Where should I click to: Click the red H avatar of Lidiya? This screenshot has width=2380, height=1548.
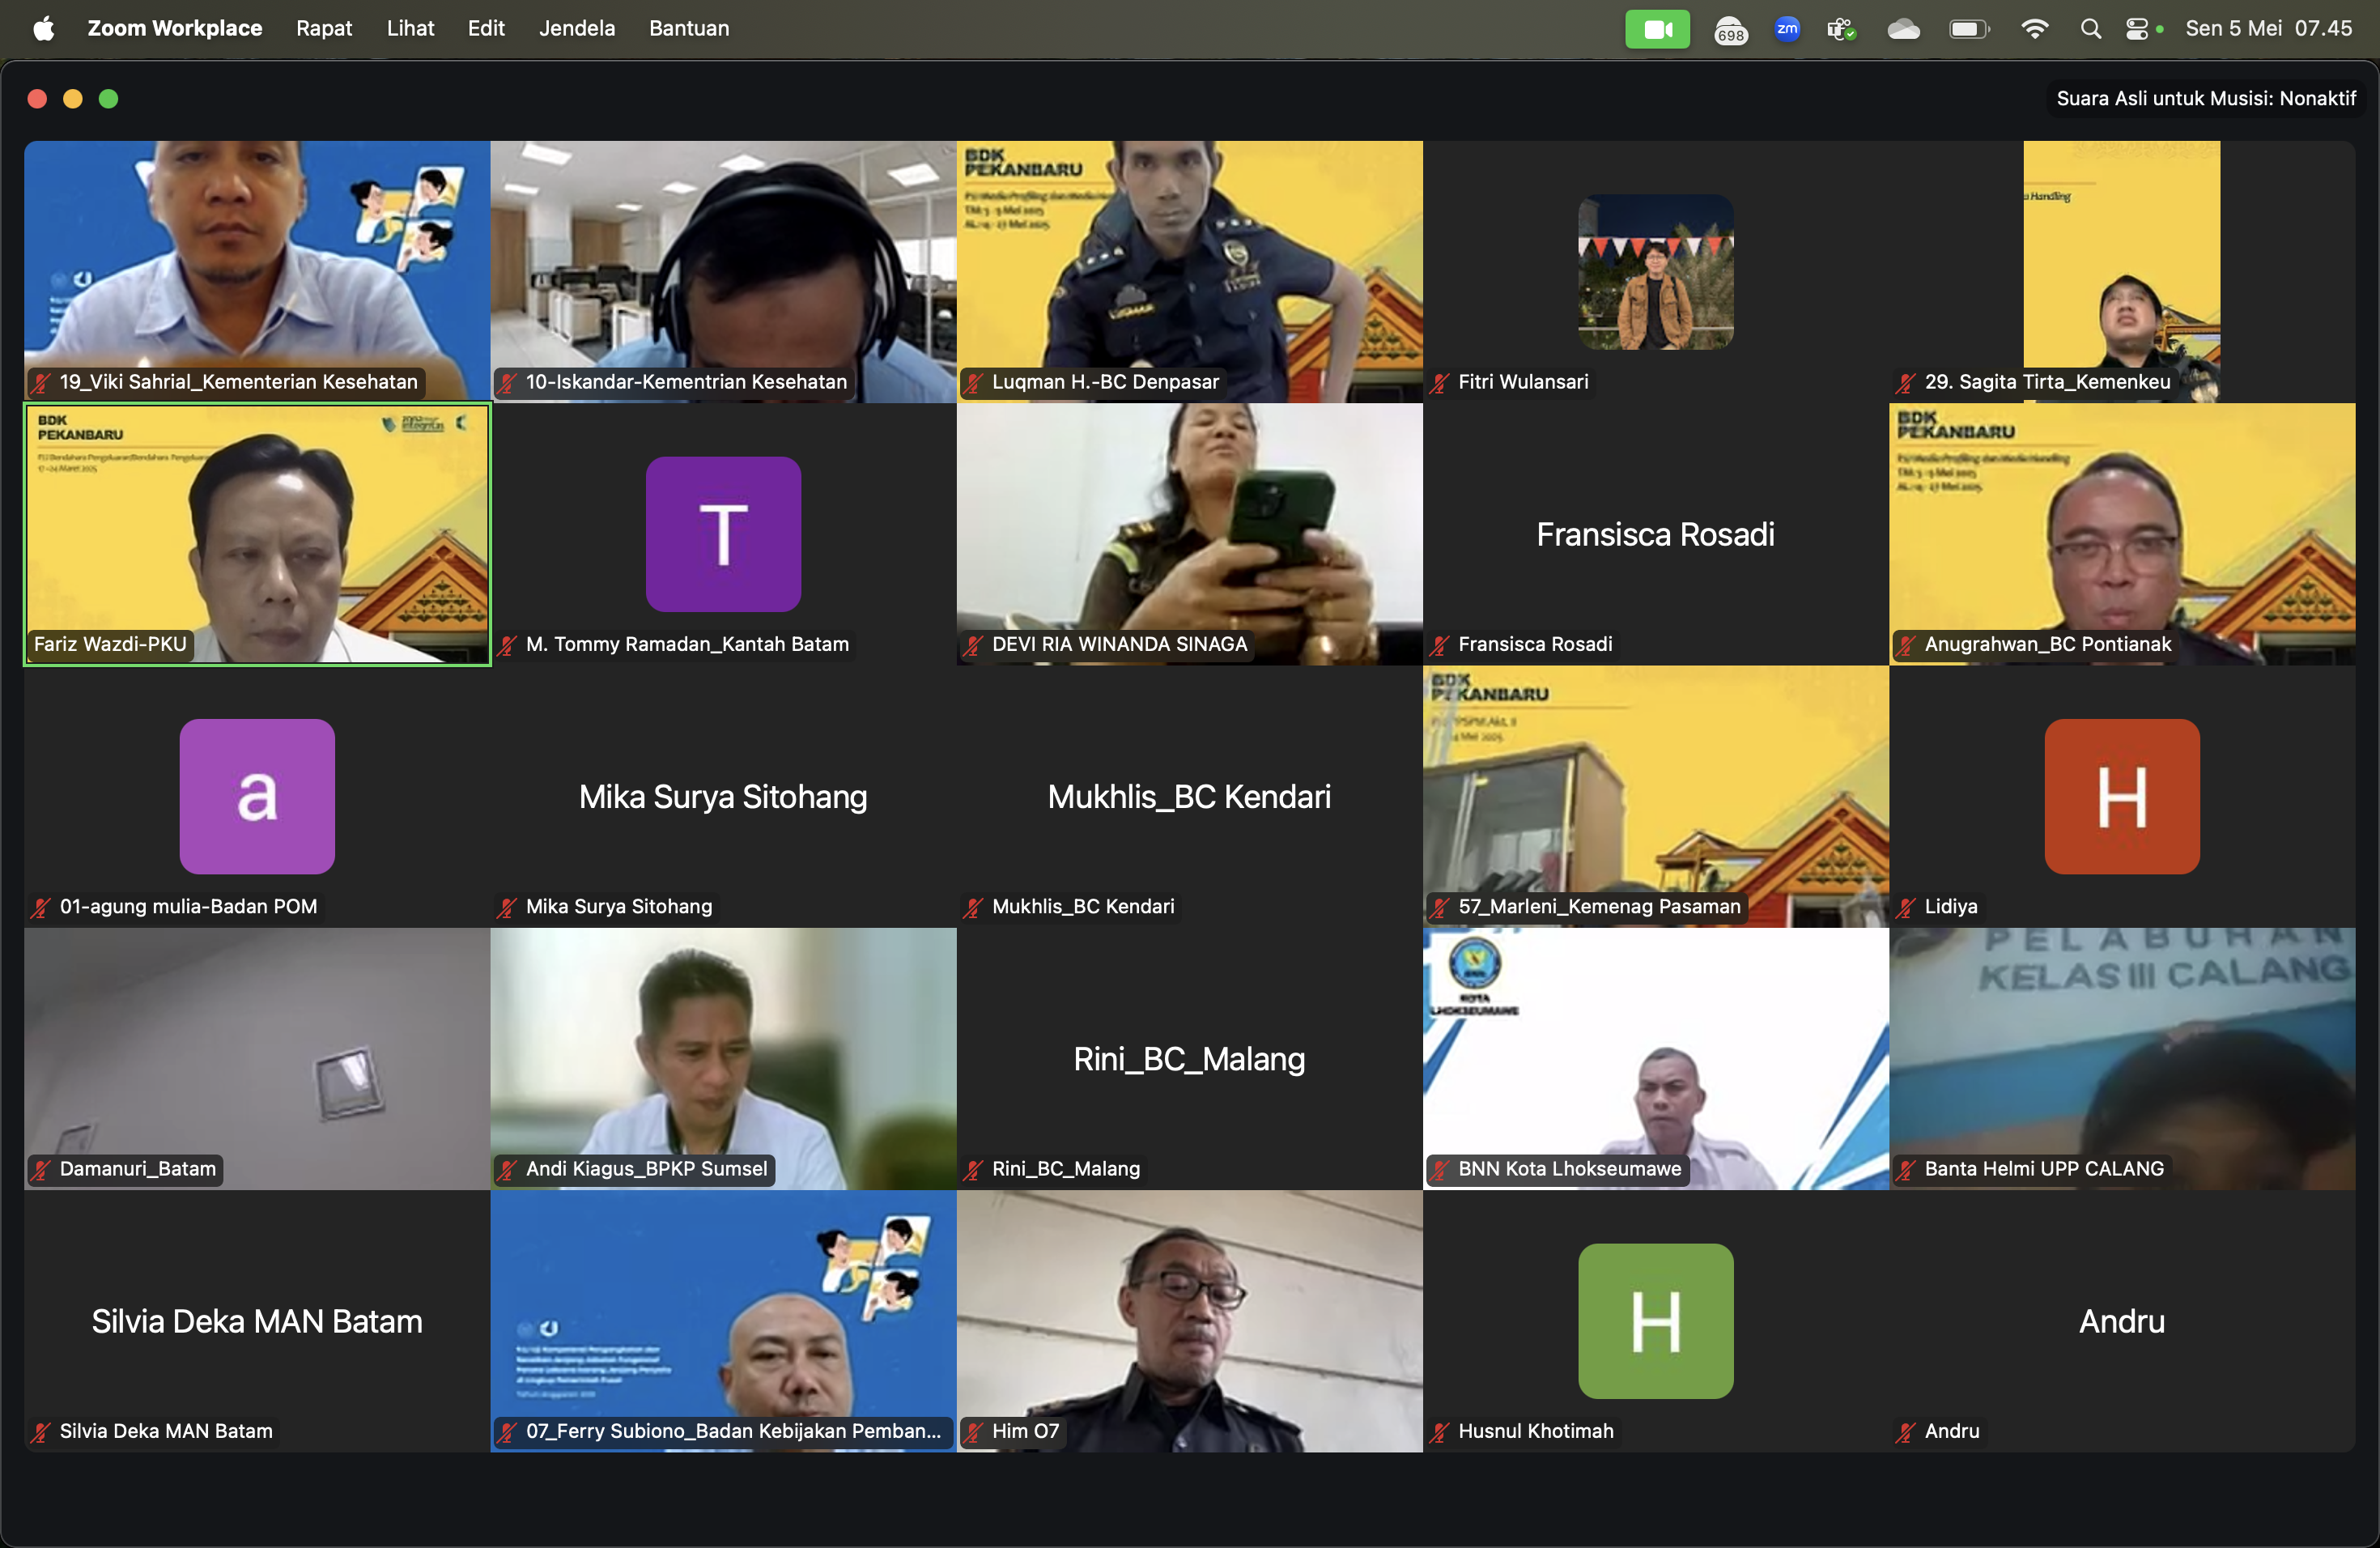point(2122,796)
